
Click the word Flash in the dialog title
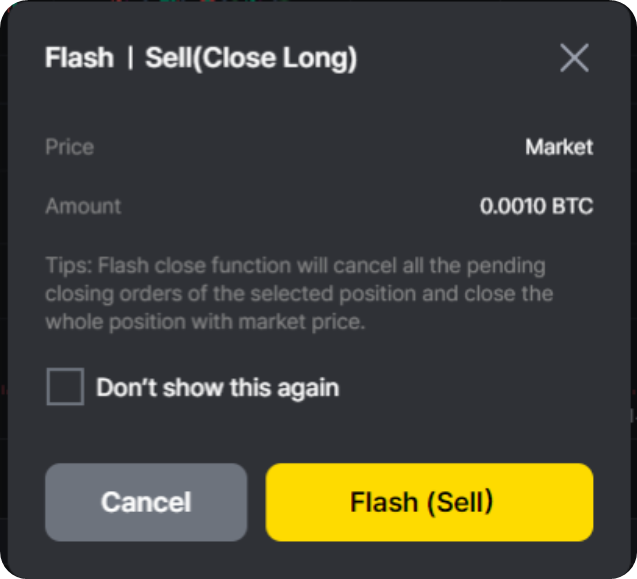(x=79, y=57)
